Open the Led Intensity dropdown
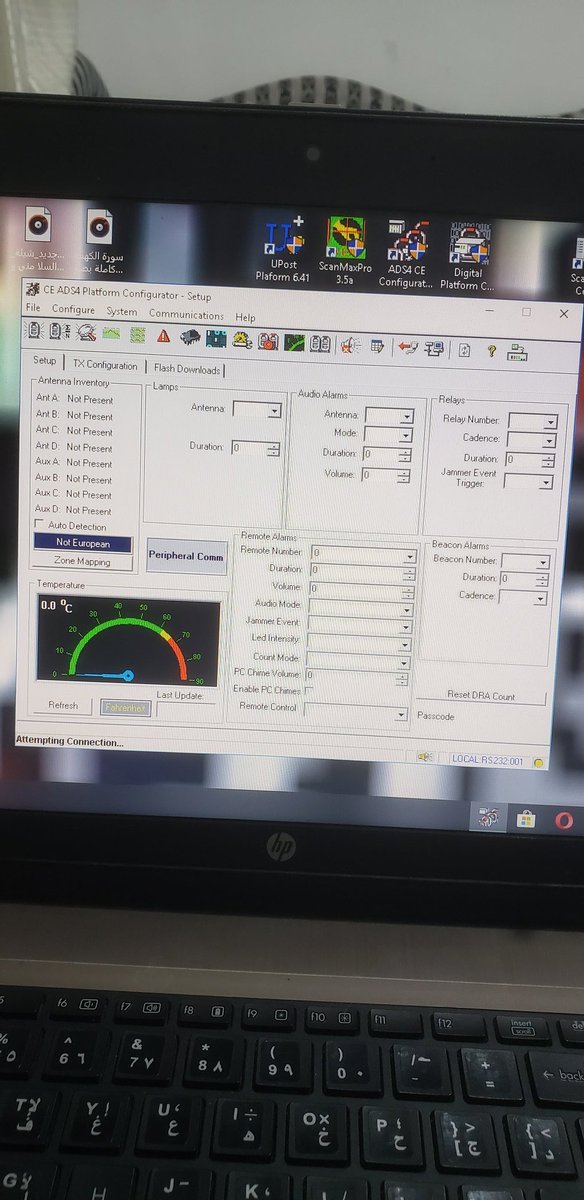Image resolution: width=584 pixels, height=1200 pixels. [360, 642]
